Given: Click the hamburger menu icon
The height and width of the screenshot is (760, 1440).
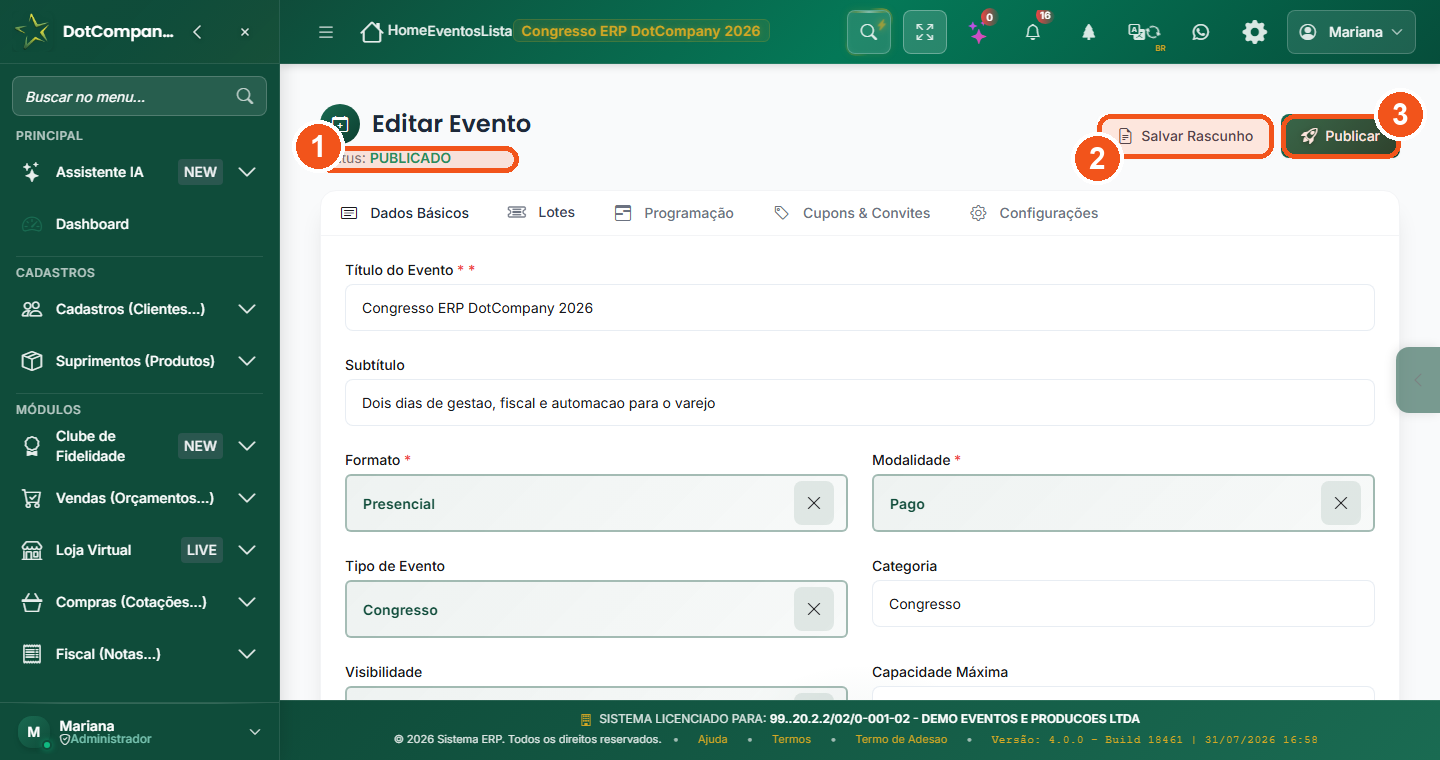Looking at the screenshot, I should (326, 32).
